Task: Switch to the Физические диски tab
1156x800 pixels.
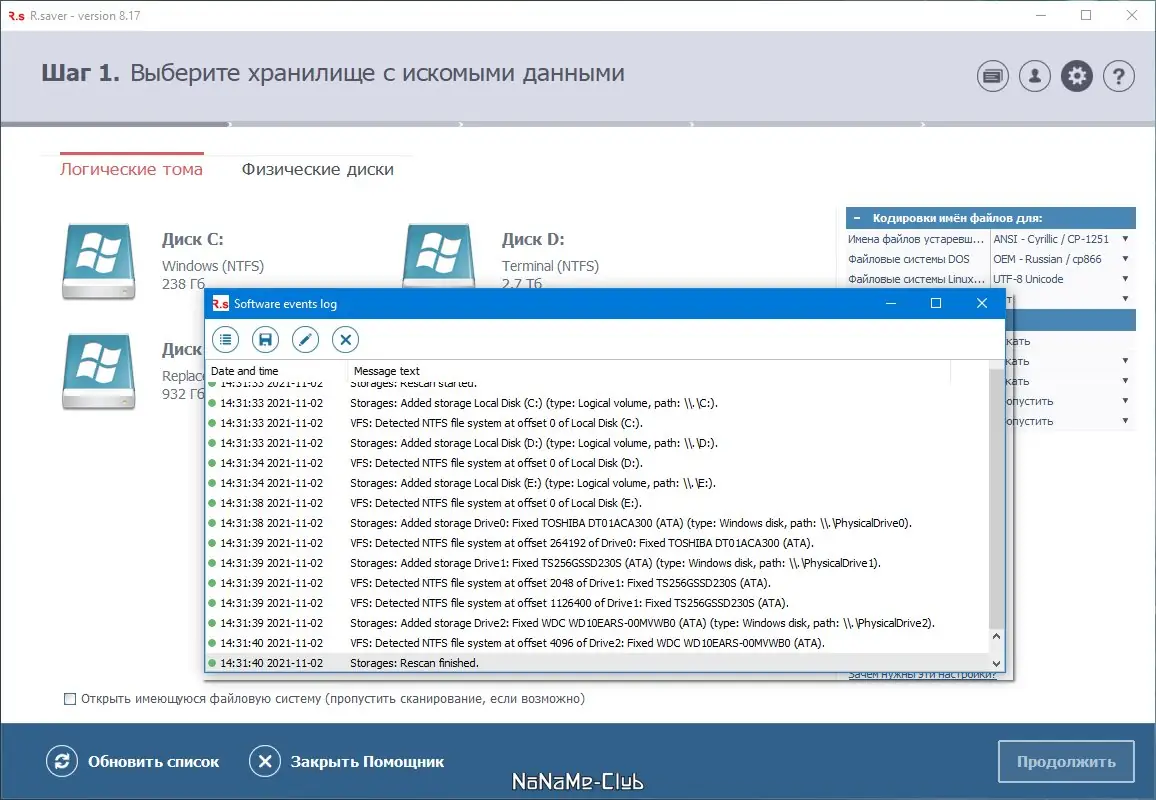Action: tap(318, 169)
